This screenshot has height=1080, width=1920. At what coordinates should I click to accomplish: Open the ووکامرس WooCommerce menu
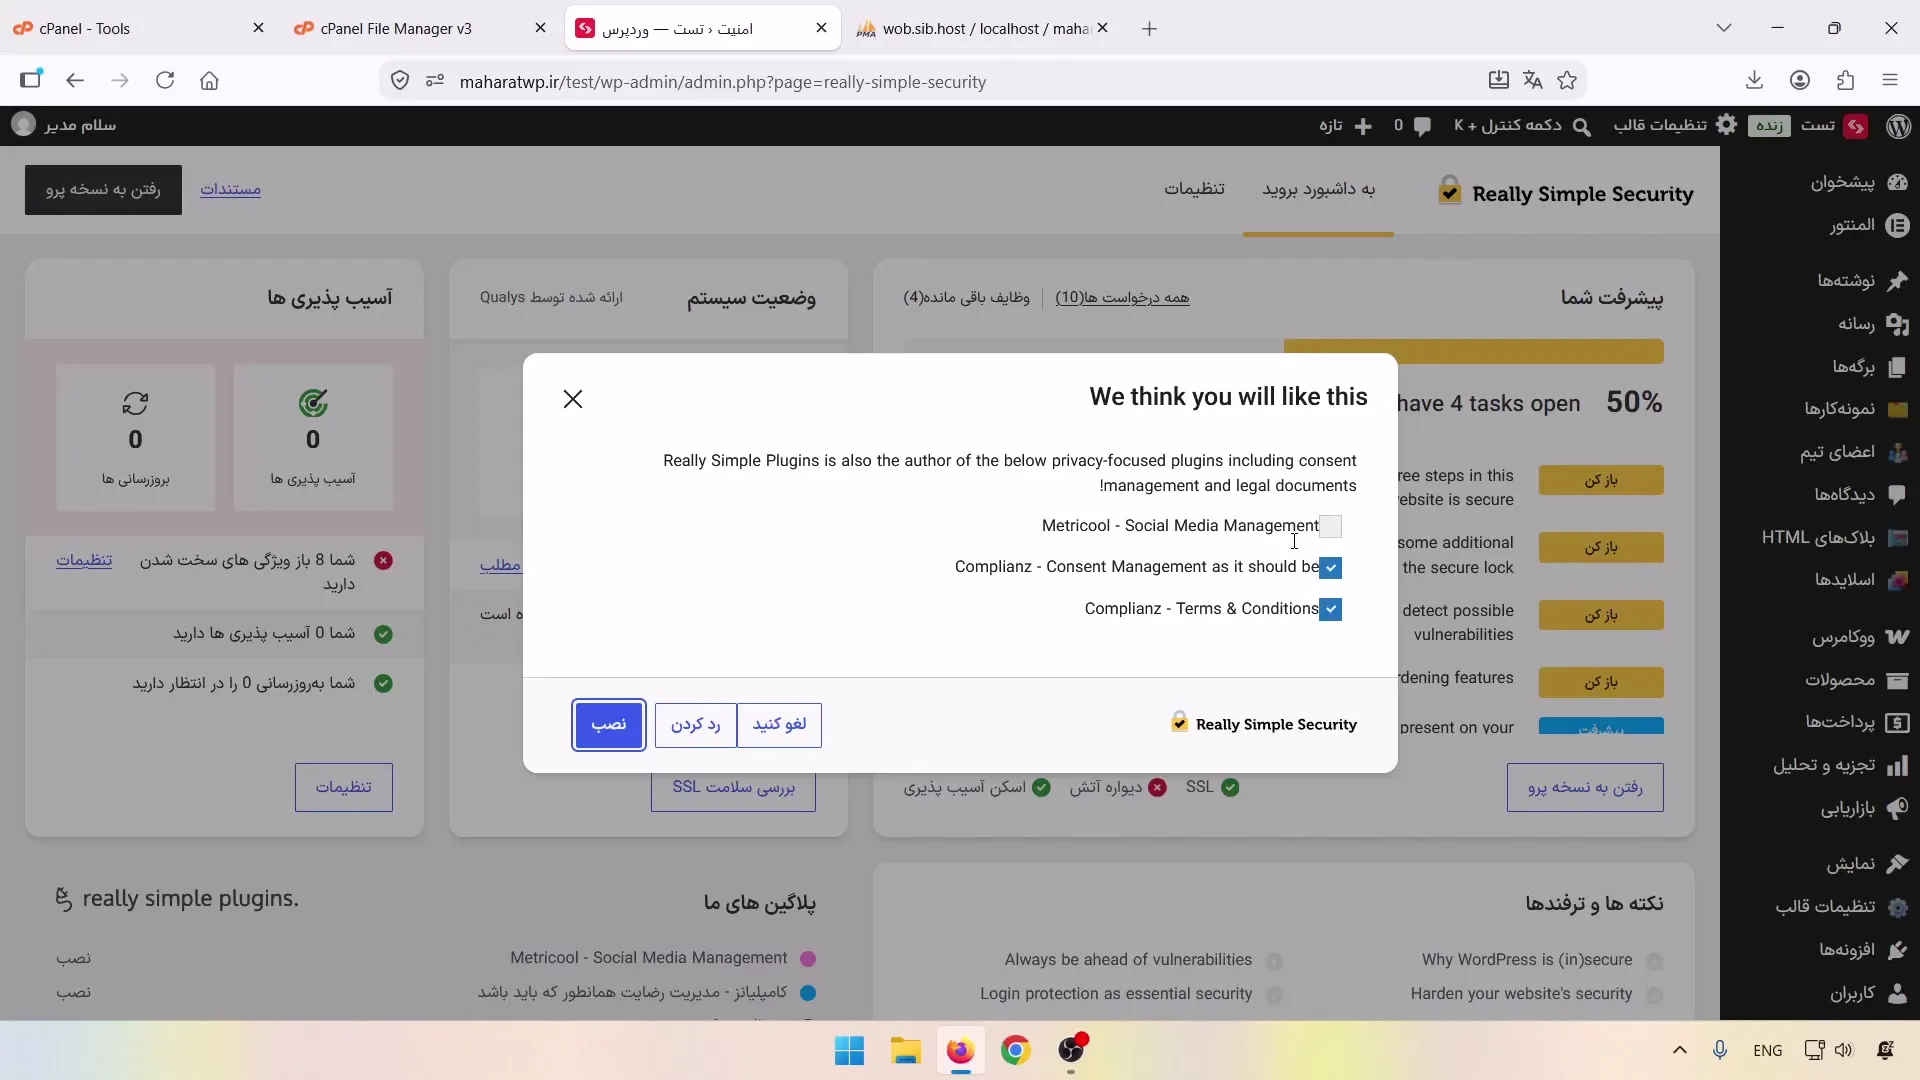(1860, 637)
